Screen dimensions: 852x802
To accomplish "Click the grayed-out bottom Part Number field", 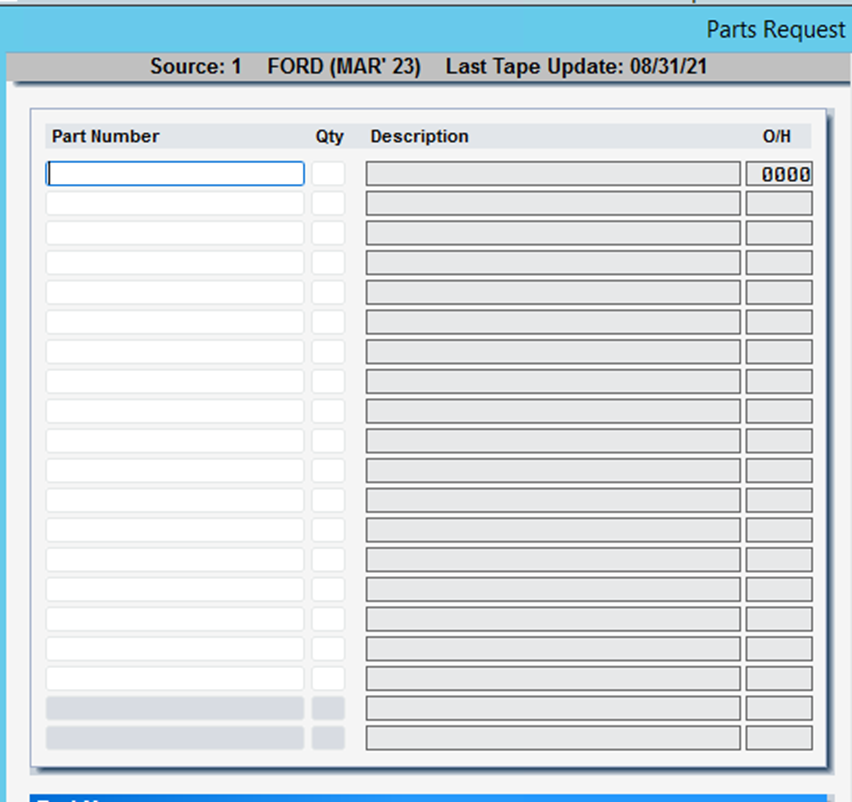I will pos(175,737).
